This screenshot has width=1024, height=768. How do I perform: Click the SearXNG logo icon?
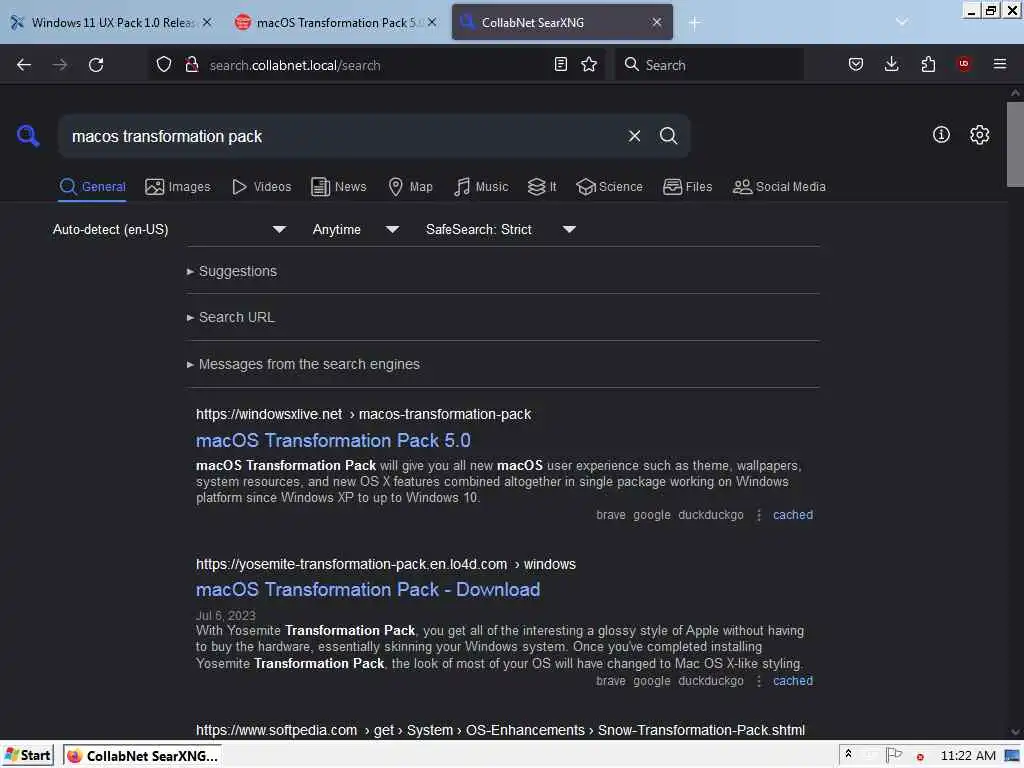(28, 136)
